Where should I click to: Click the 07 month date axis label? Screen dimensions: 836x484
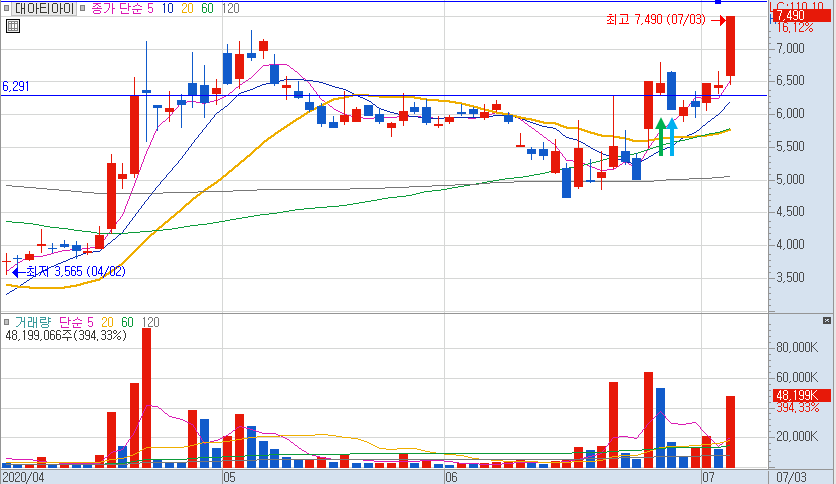(708, 477)
